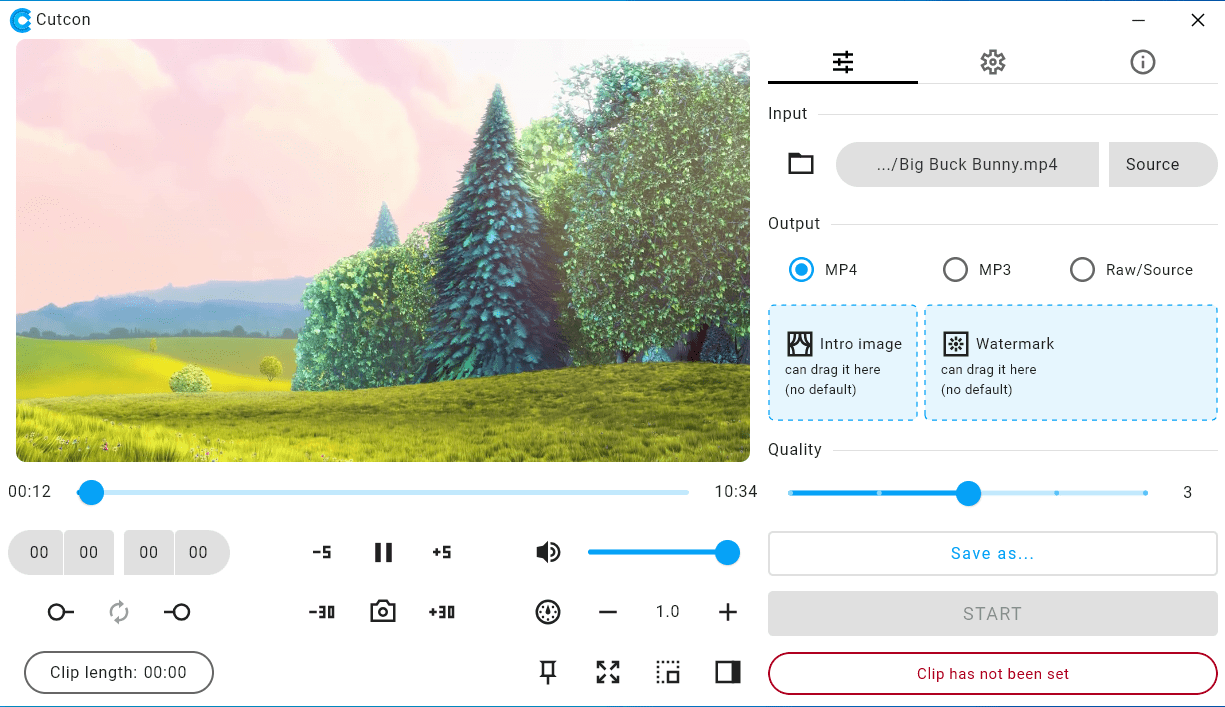Click the Watermark icon
This screenshot has height=707, width=1225.
(956, 344)
